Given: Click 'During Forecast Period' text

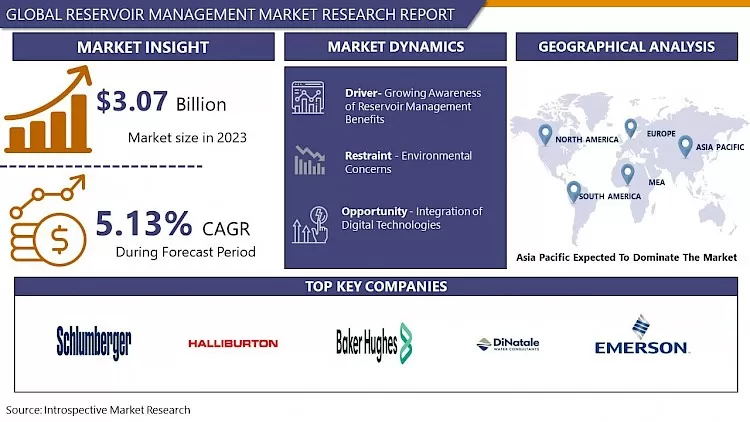Looking at the screenshot, I should [186, 252].
